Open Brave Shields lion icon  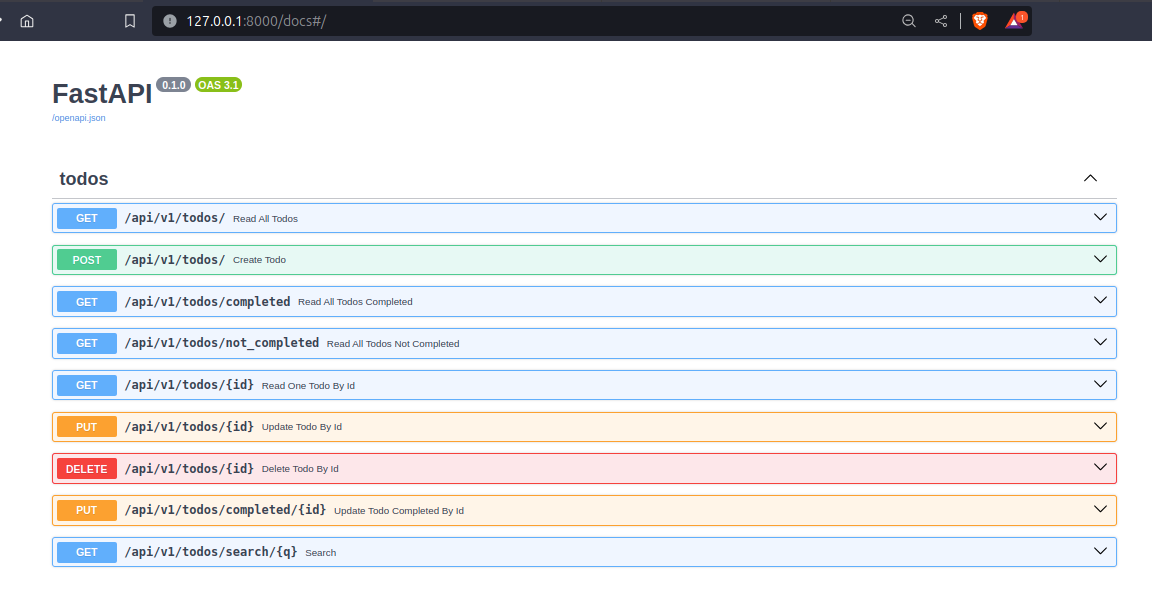point(979,21)
